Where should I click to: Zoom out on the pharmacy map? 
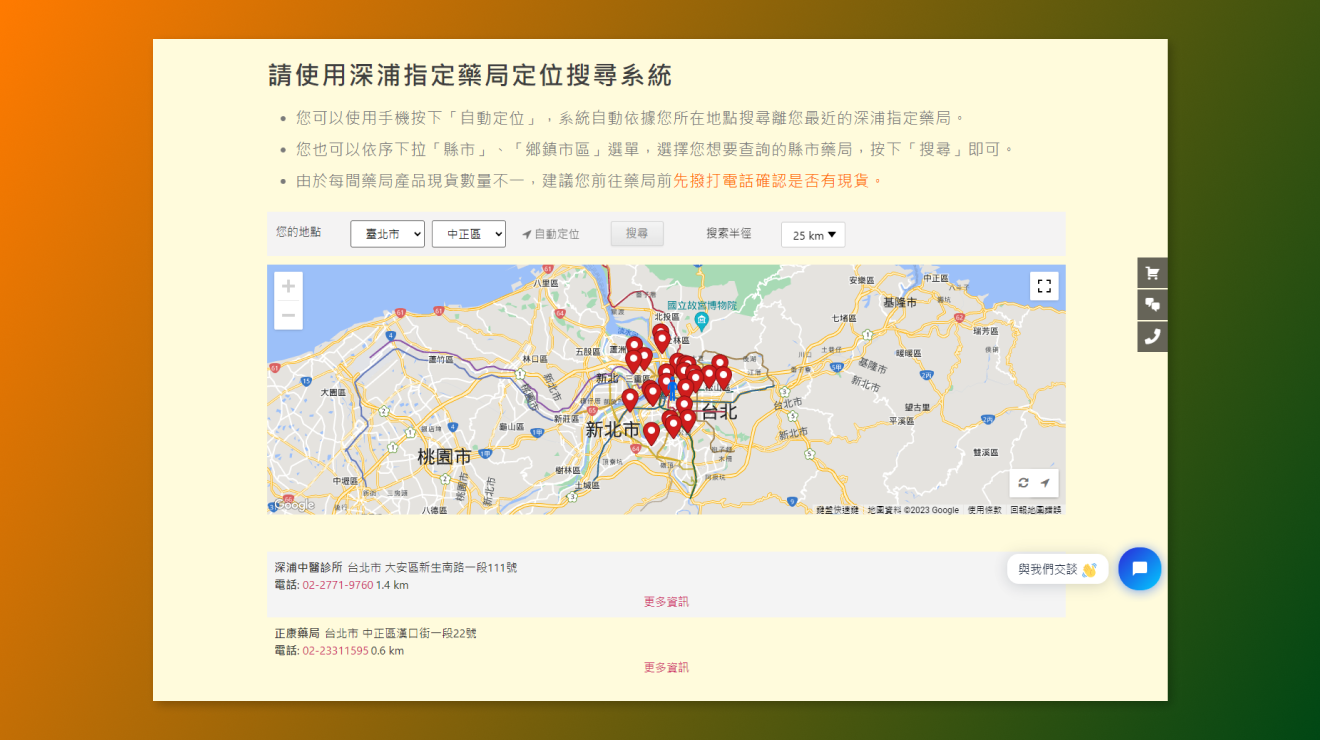[x=288, y=316]
